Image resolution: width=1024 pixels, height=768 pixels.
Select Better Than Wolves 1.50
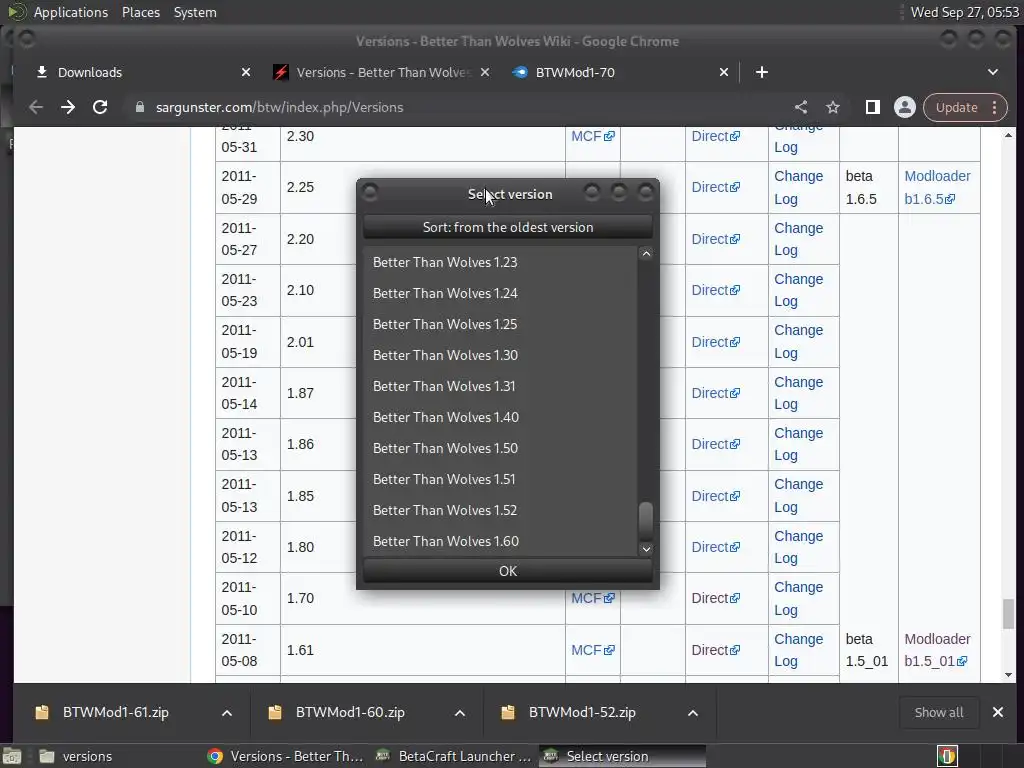(x=500, y=449)
